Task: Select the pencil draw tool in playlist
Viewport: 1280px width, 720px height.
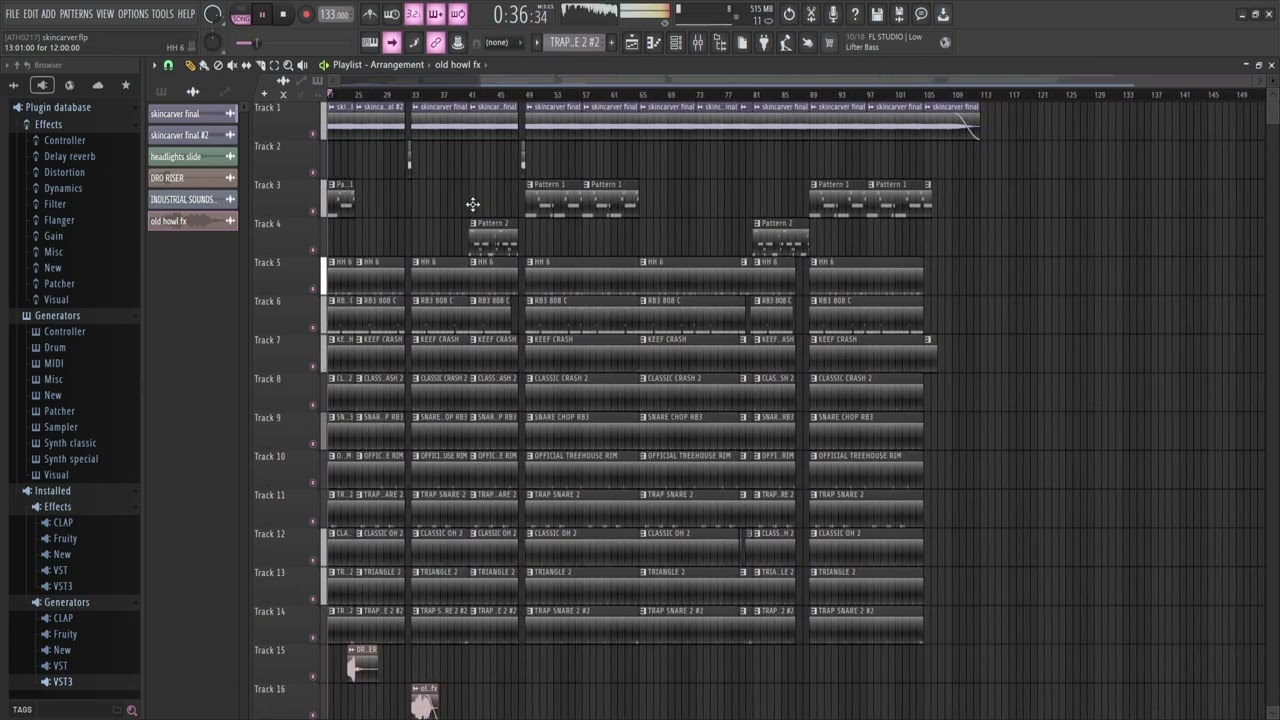Action: click(190, 65)
